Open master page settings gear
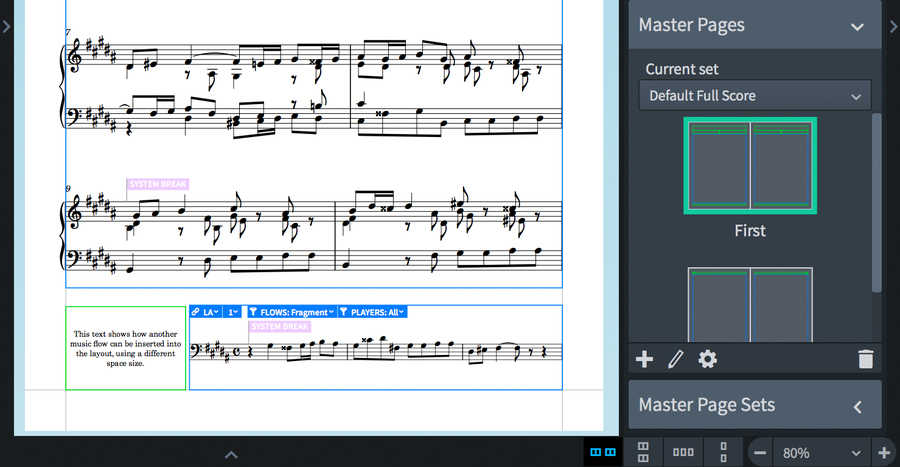Screen dimensions: 900x467 coord(708,360)
